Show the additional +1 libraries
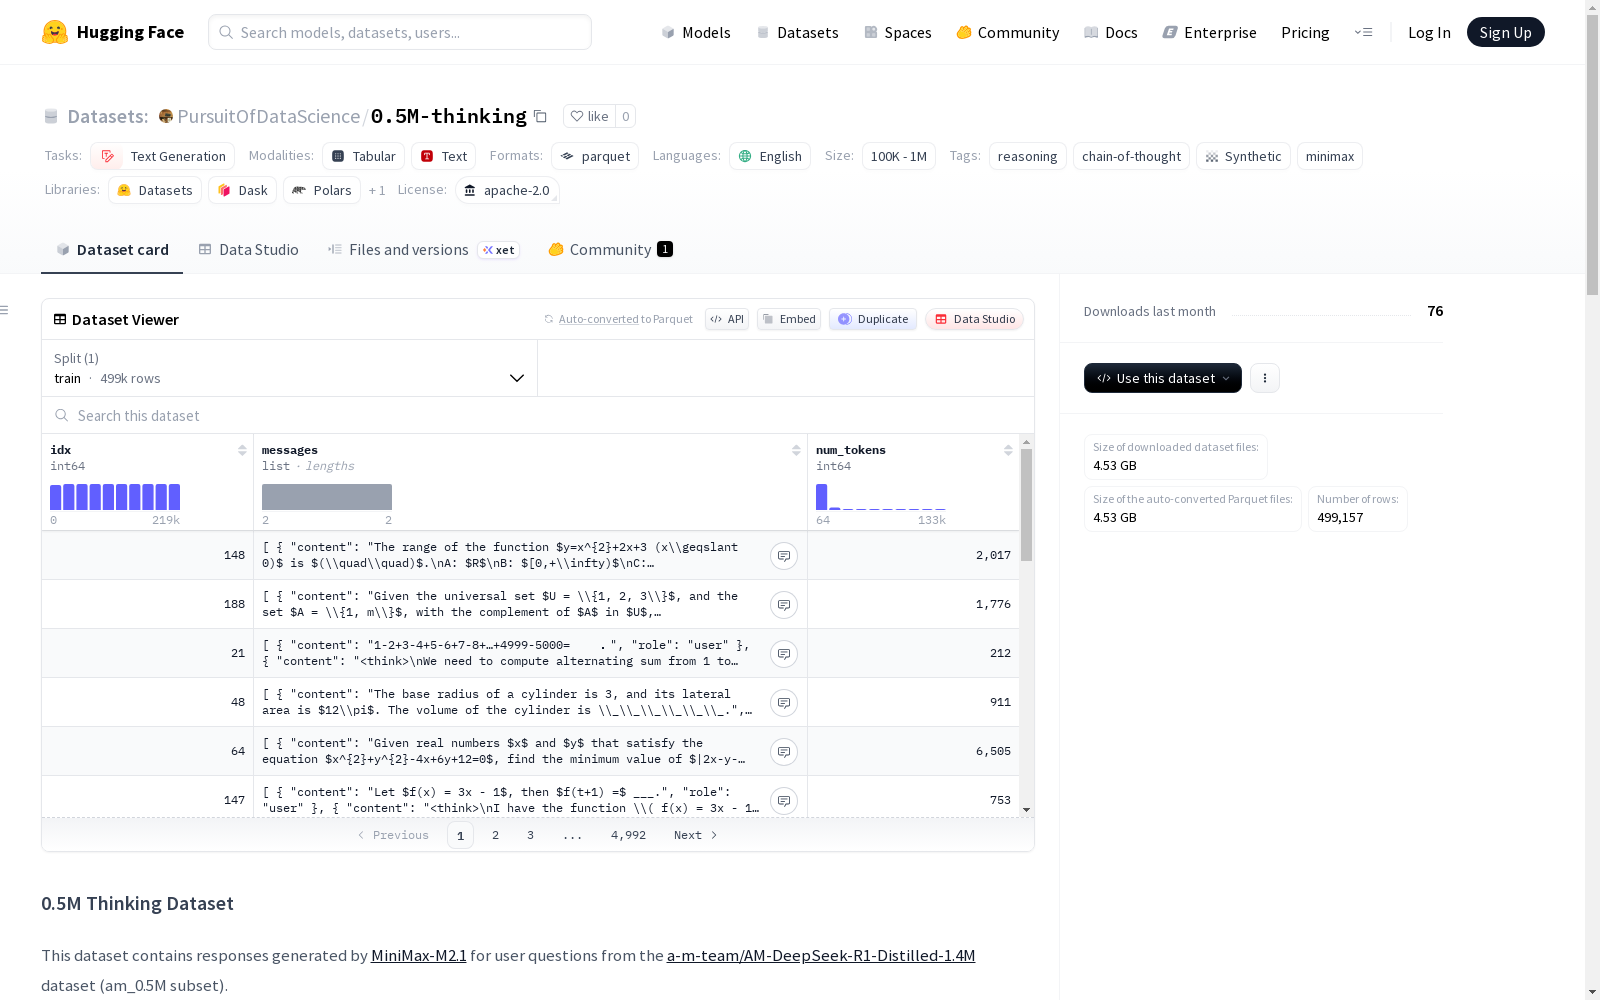The width and height of the screenshot is (1600, 1000). [x=377, y=190]
